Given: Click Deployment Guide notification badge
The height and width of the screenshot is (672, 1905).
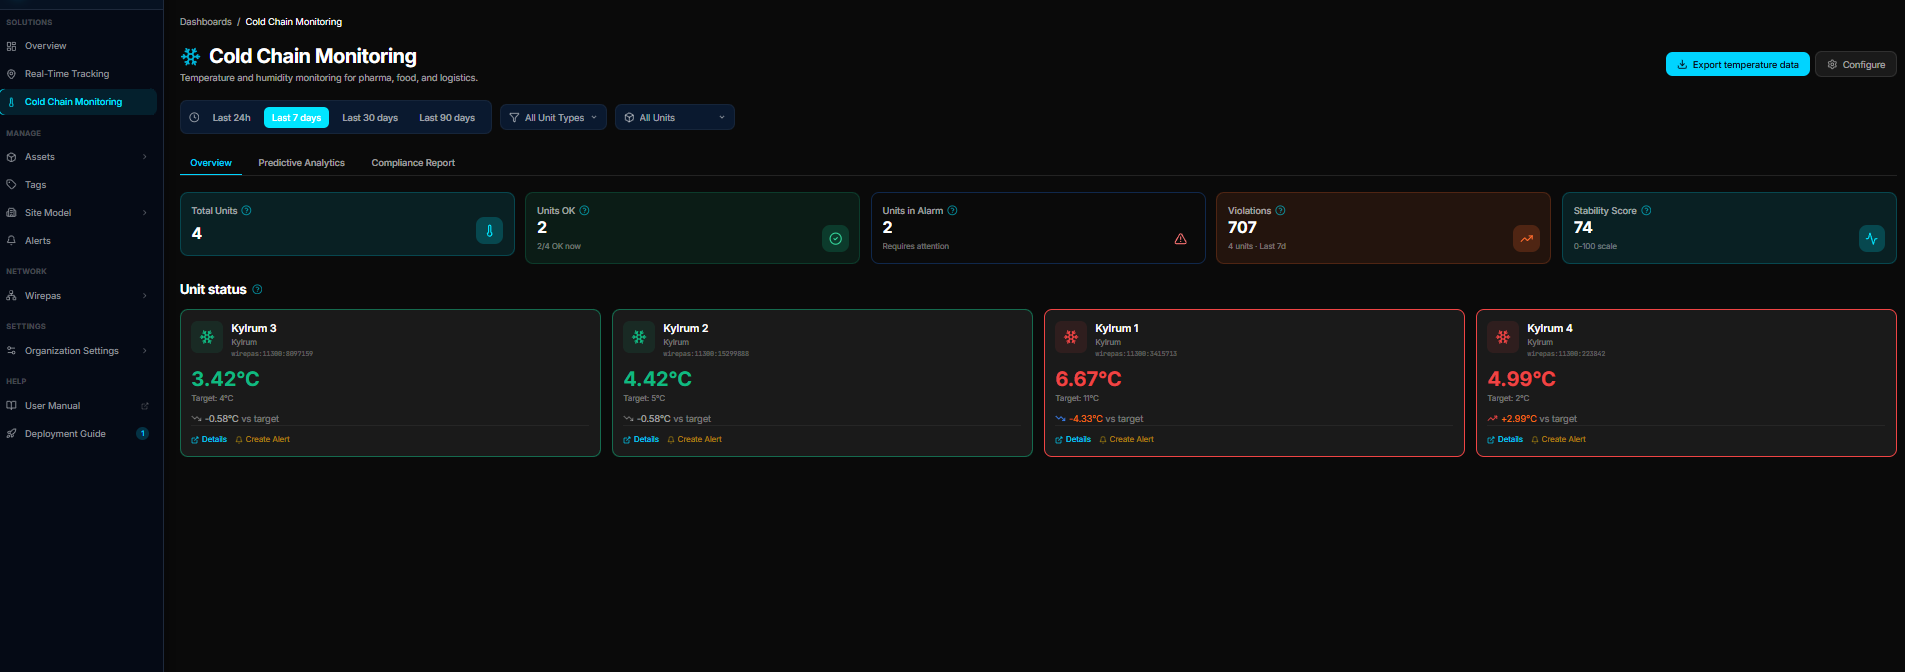Looking at the screenshot, I should tap(142, 434).
